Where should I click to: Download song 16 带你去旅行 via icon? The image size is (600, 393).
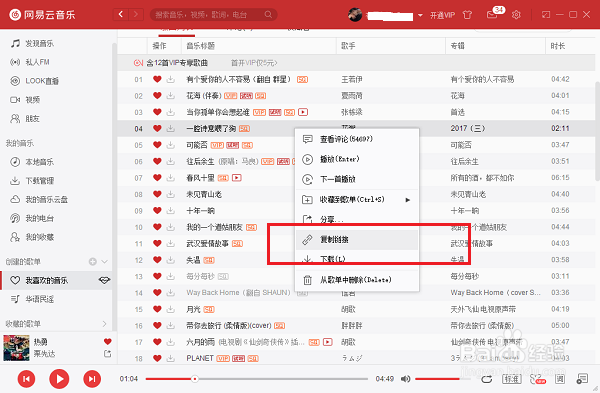point(171,326)
